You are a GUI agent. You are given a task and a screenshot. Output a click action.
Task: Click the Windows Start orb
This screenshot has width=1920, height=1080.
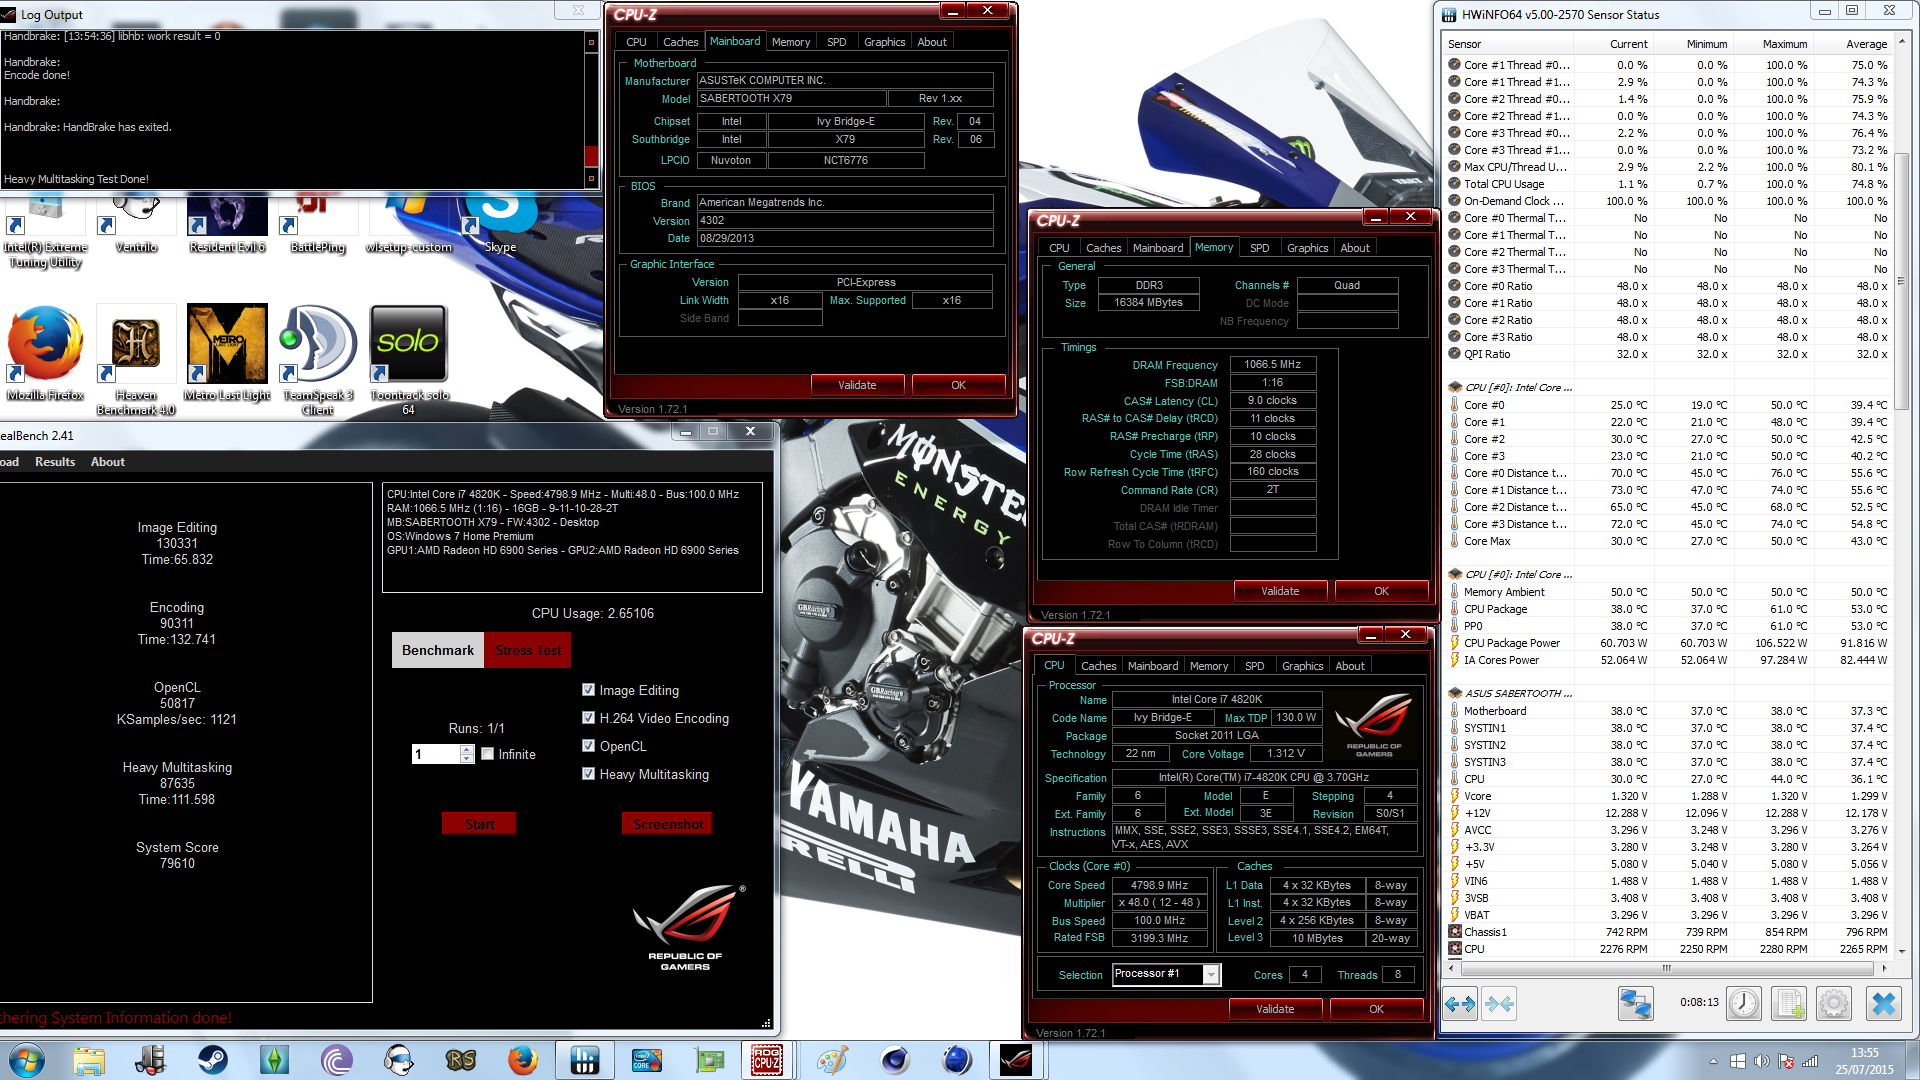click(x=26, y=1060)
